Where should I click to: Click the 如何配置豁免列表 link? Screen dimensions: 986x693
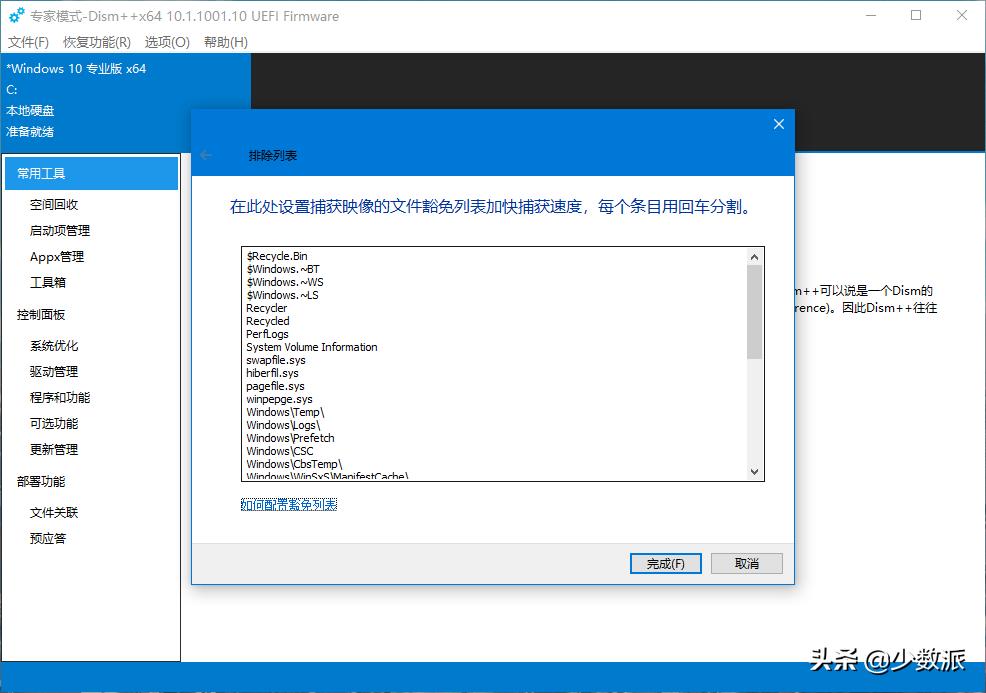tap(289, 503)
